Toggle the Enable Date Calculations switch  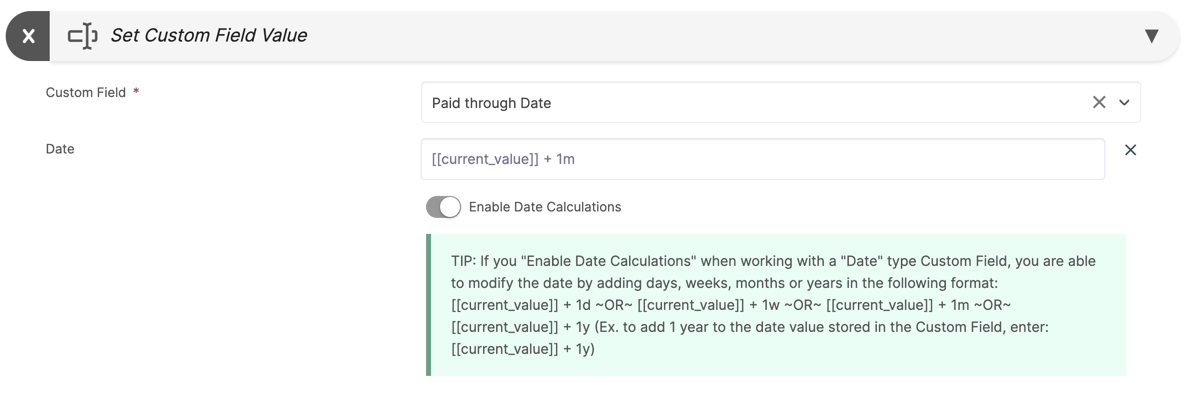click(x=443, y=207)
